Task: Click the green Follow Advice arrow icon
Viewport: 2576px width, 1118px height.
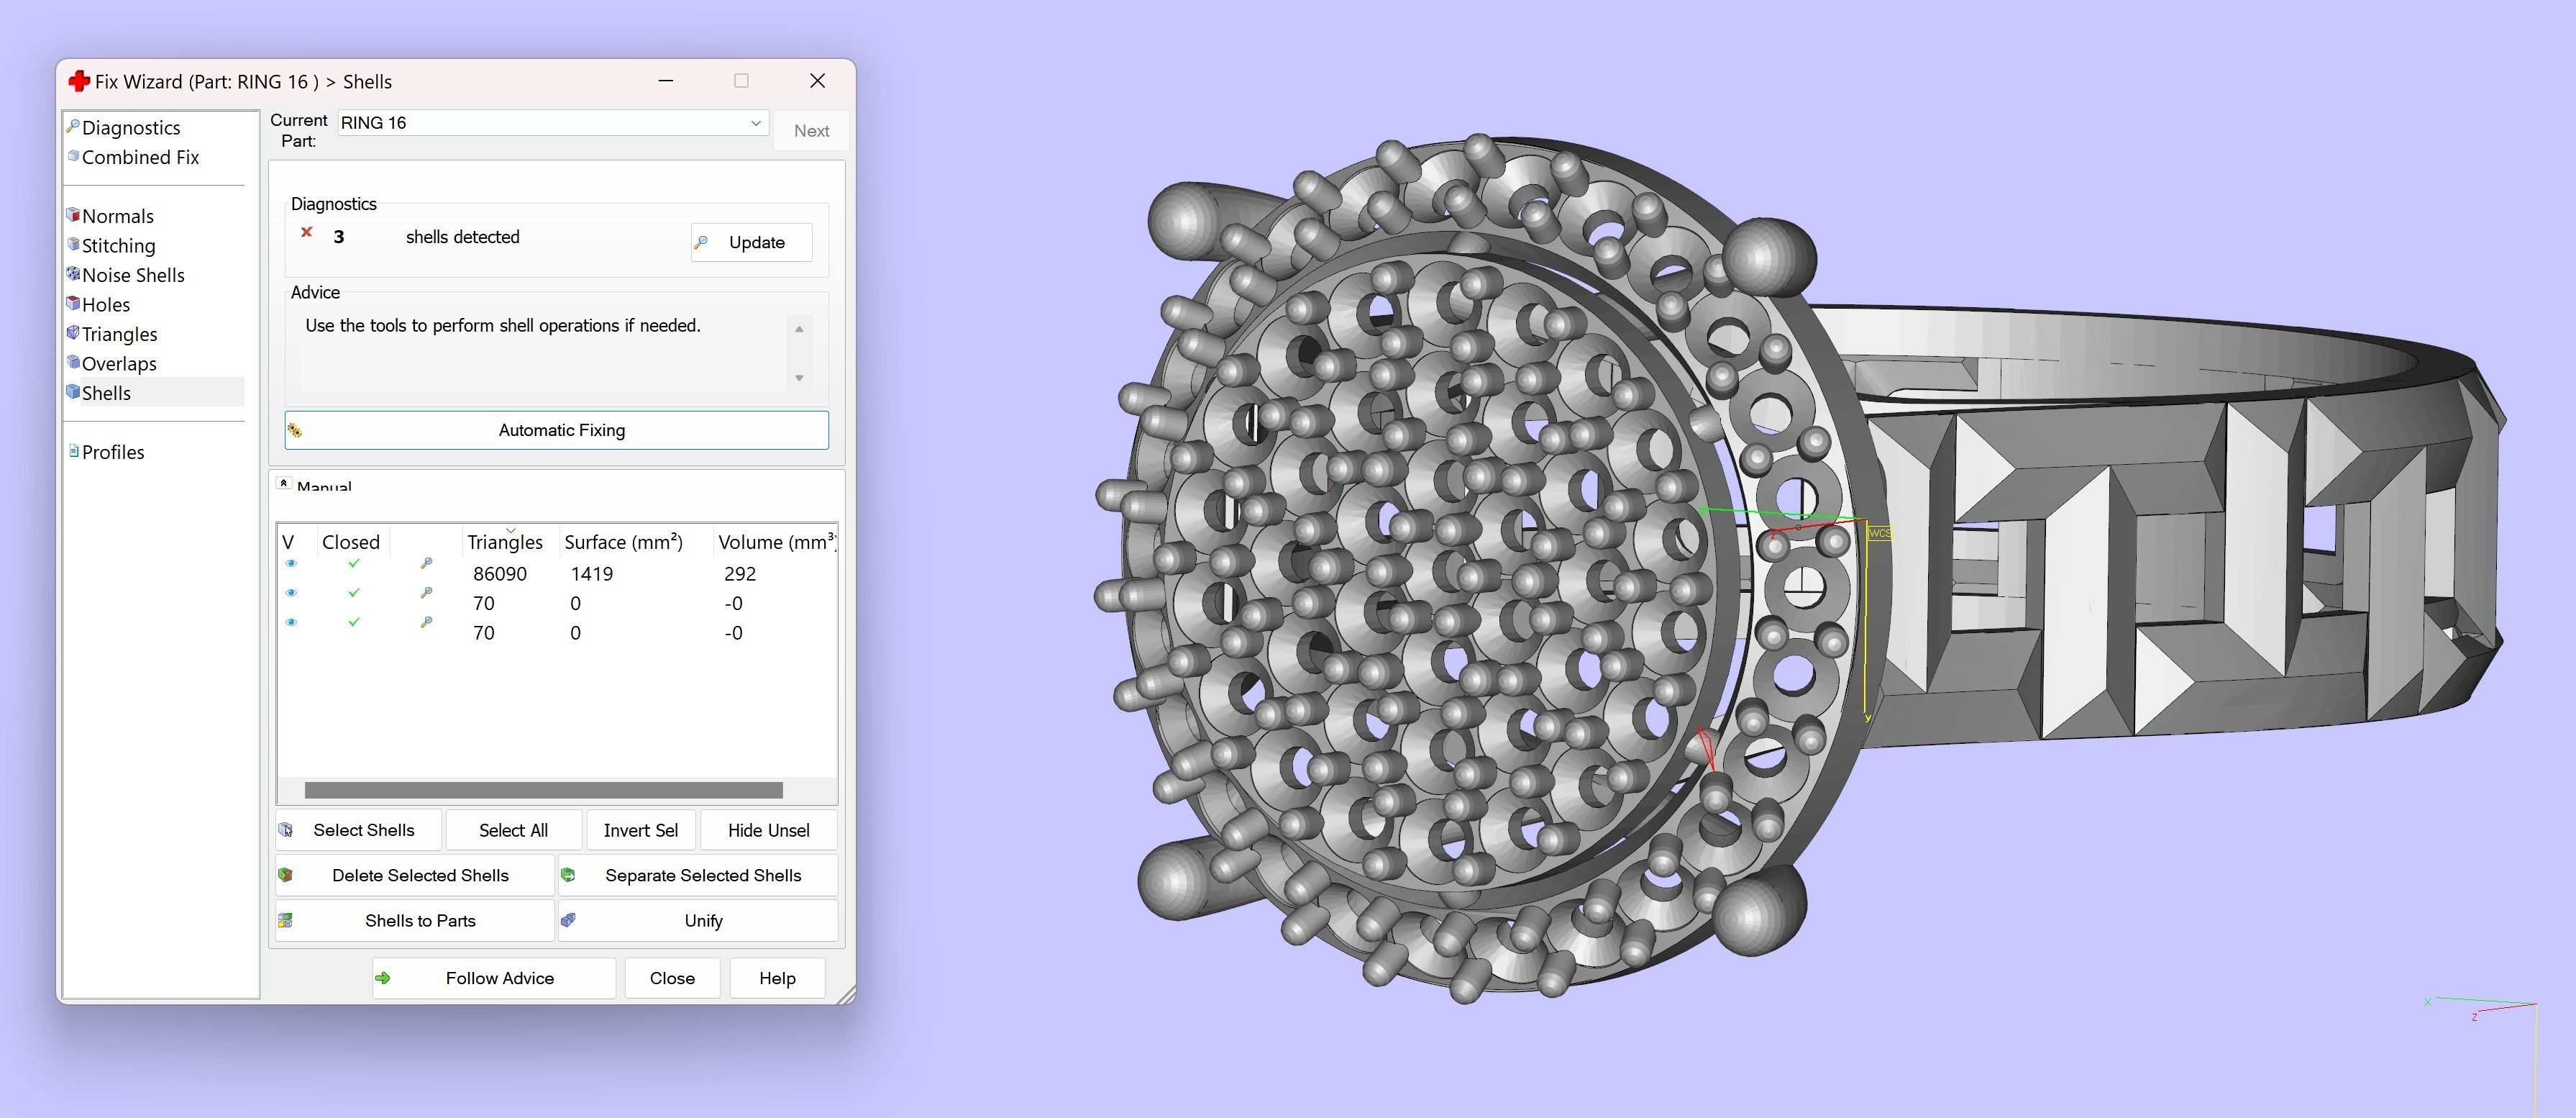Action: pos(383,978)
